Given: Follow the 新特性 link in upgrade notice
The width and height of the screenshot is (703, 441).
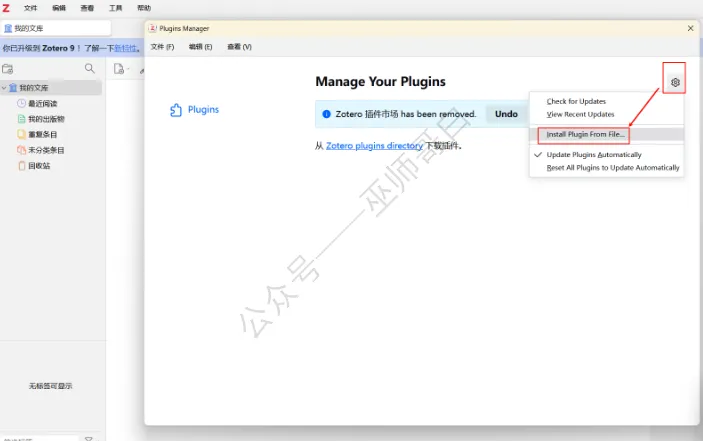Looking at the screenshot, I should (x=126, y=48).
